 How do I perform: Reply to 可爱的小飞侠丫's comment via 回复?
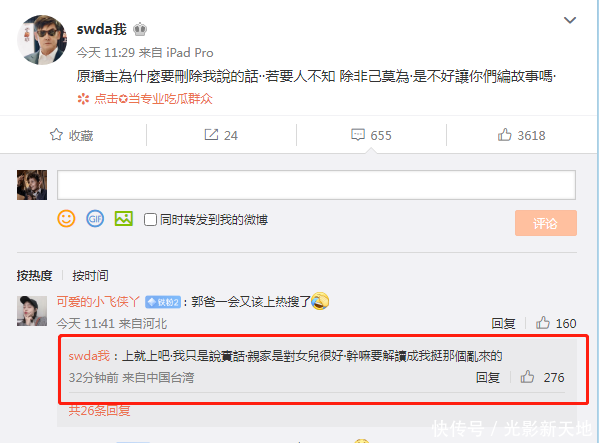(503, 323)
